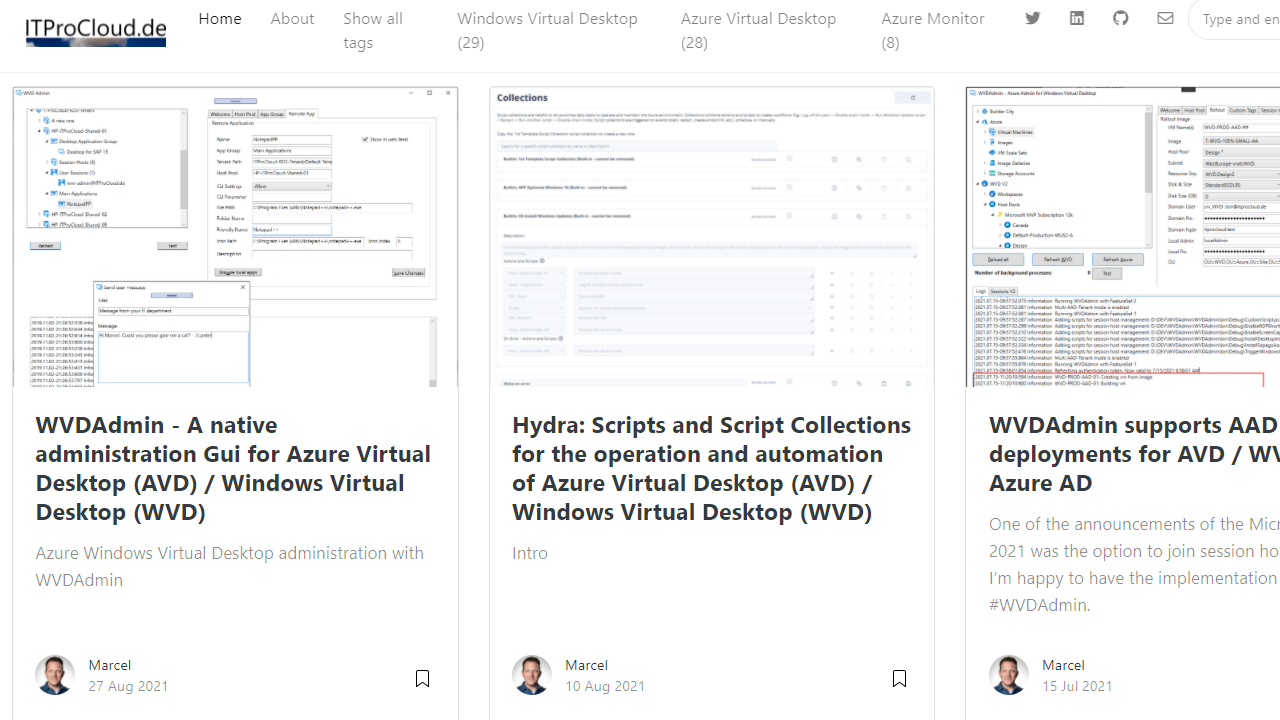This screenshot has width=1280, height=720.
Task: Open the GitHub profile icon
Action: pyautogui.click(x=1121, y=18)
